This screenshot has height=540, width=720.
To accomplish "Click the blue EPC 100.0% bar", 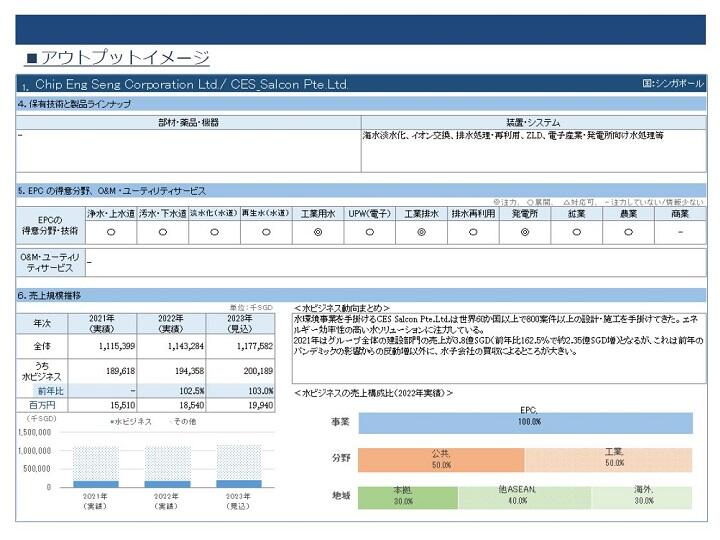I will (x=525, y=423).
